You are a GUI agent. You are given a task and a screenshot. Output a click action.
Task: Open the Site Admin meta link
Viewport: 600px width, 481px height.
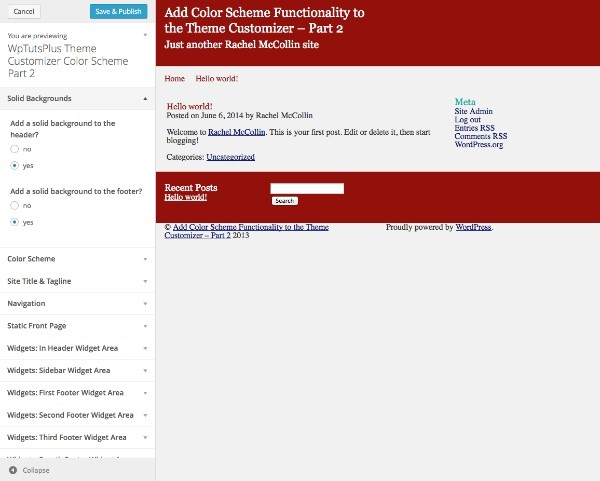pyautogui.click(x=473, y=111)
